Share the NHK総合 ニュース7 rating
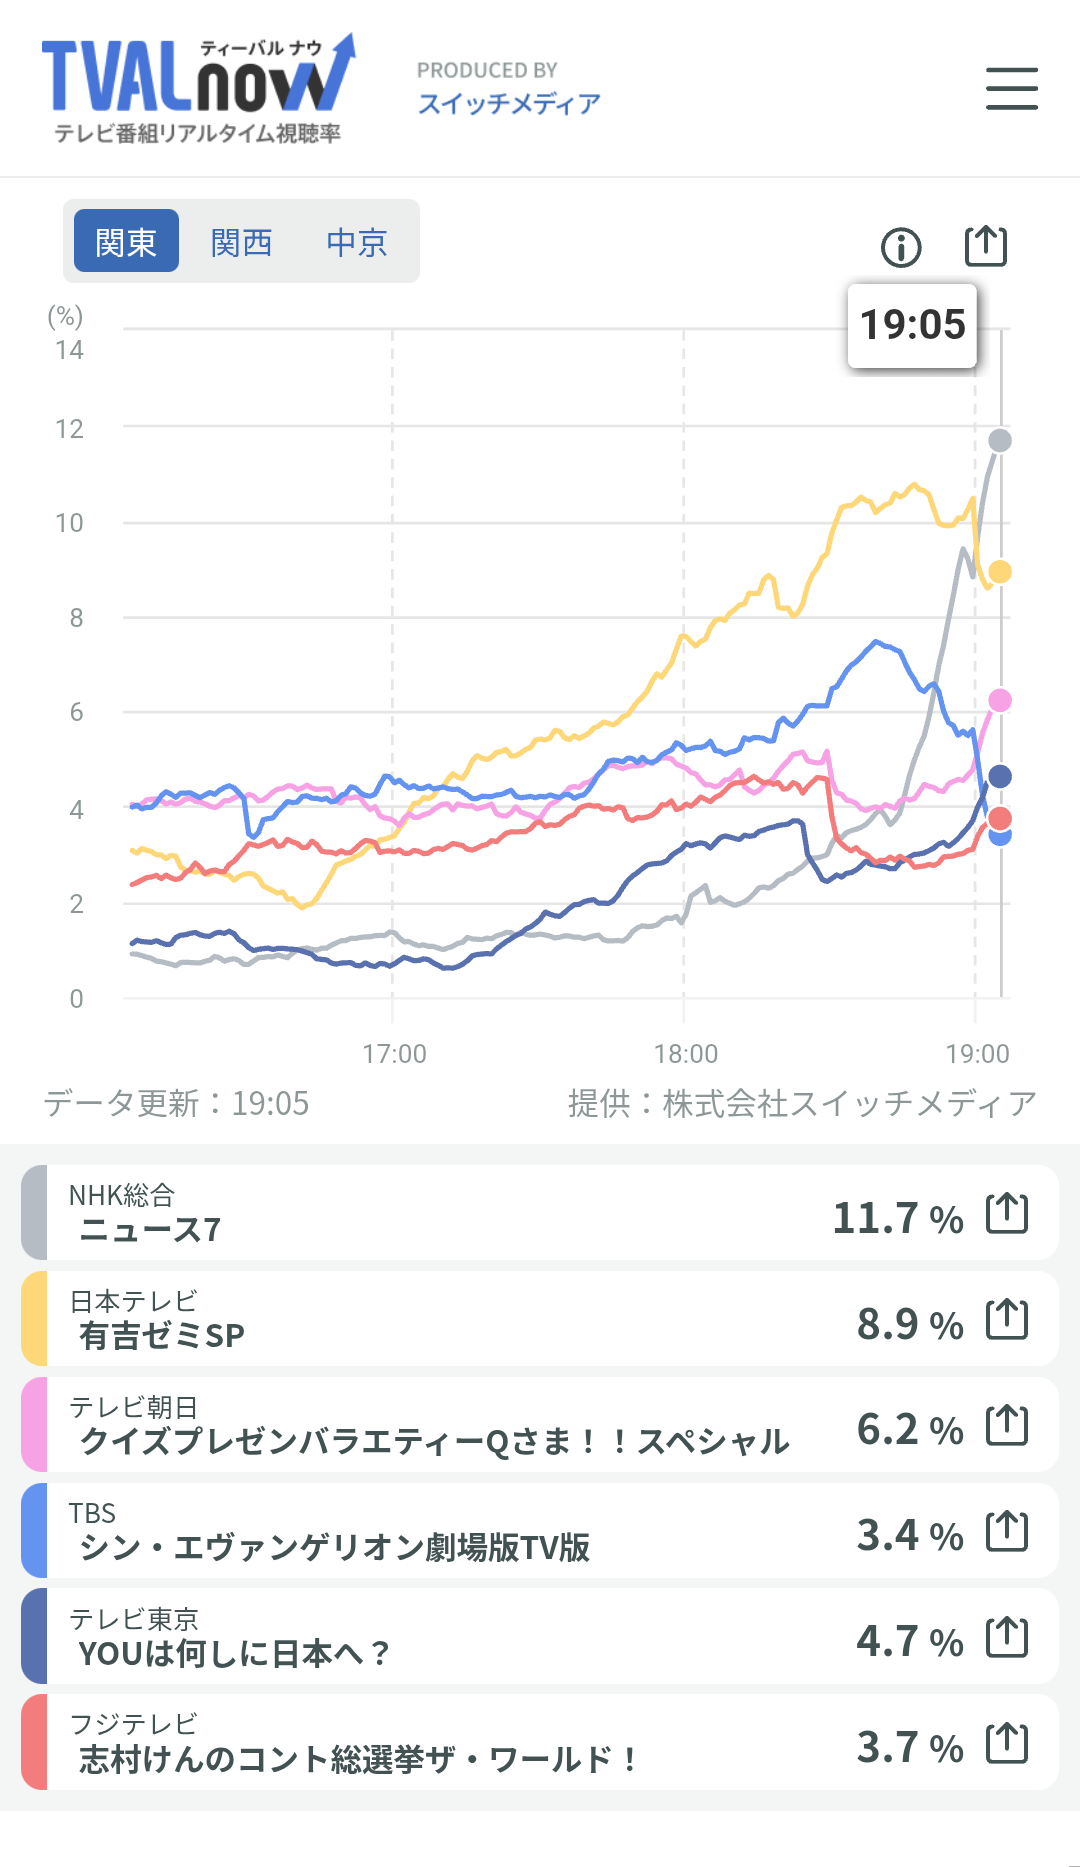 tap(1006, 1214)
